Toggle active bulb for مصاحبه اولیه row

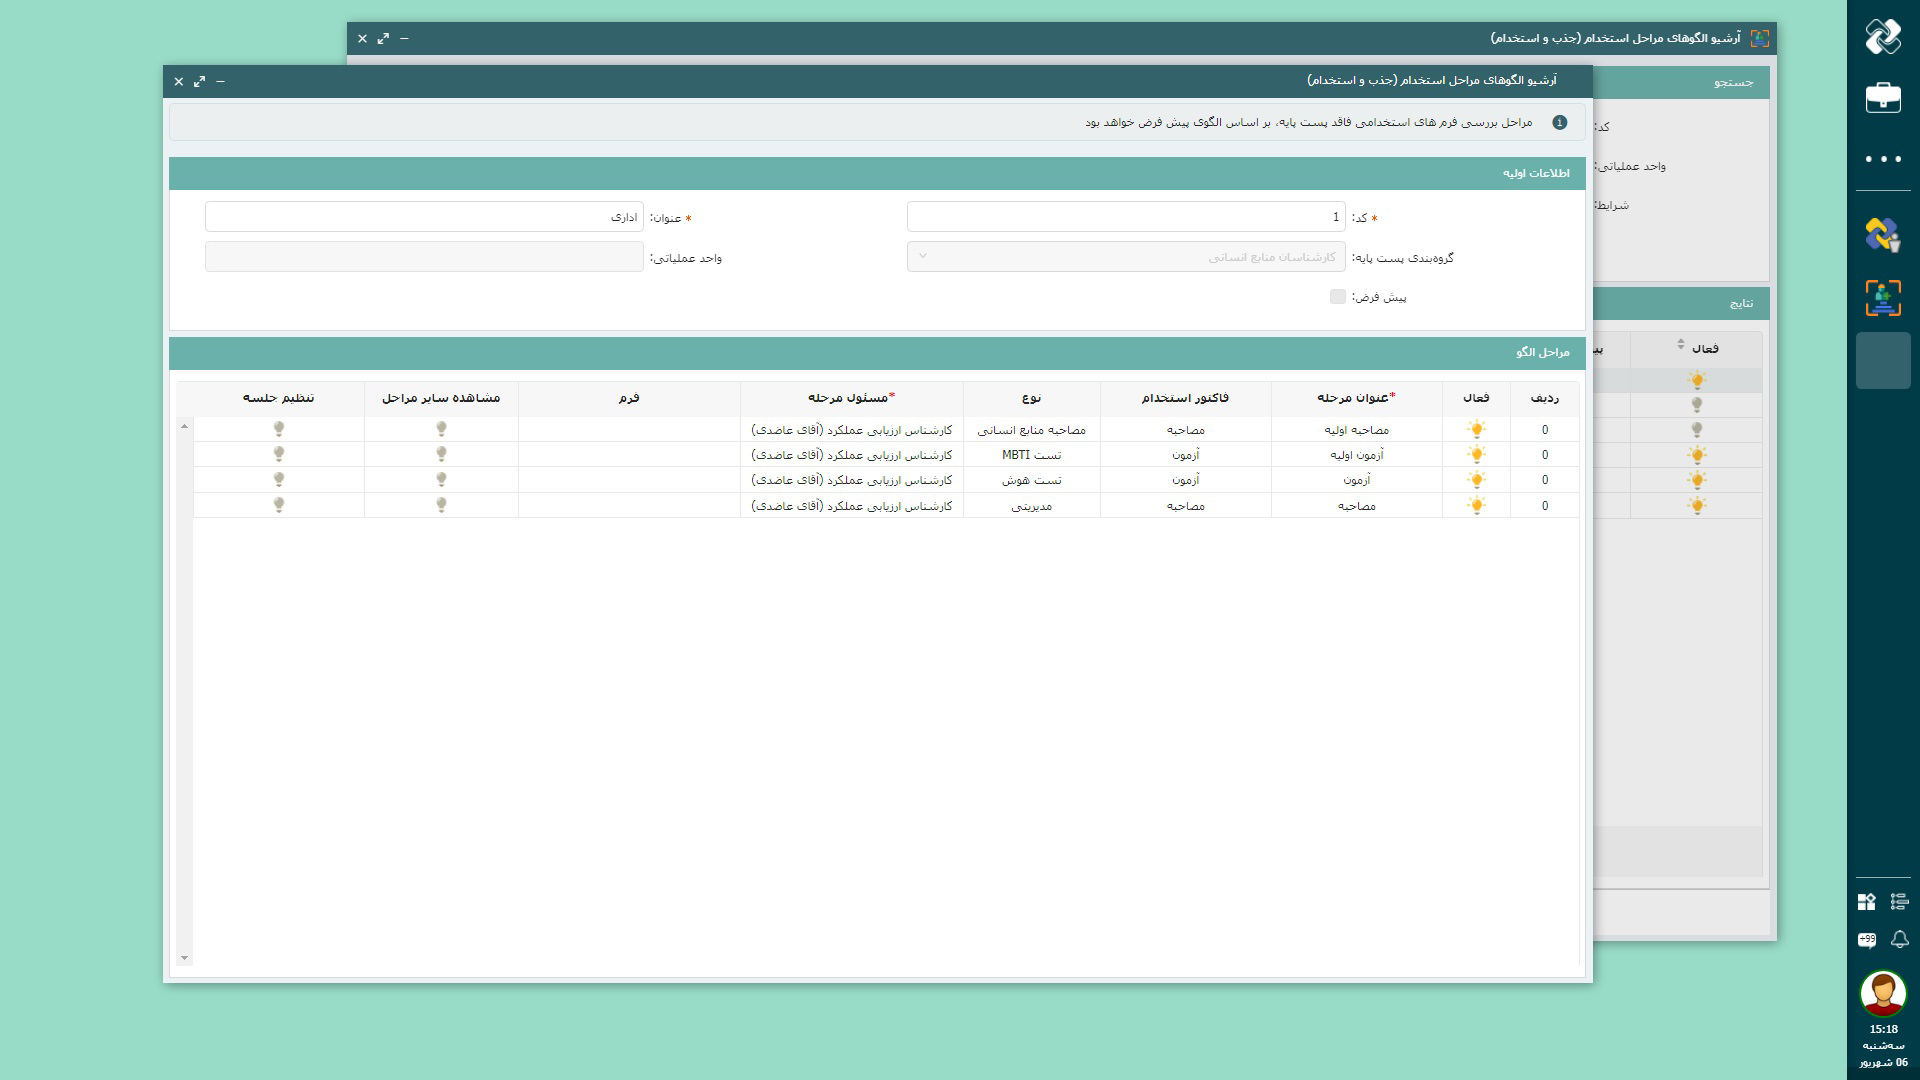(1476, 429)
